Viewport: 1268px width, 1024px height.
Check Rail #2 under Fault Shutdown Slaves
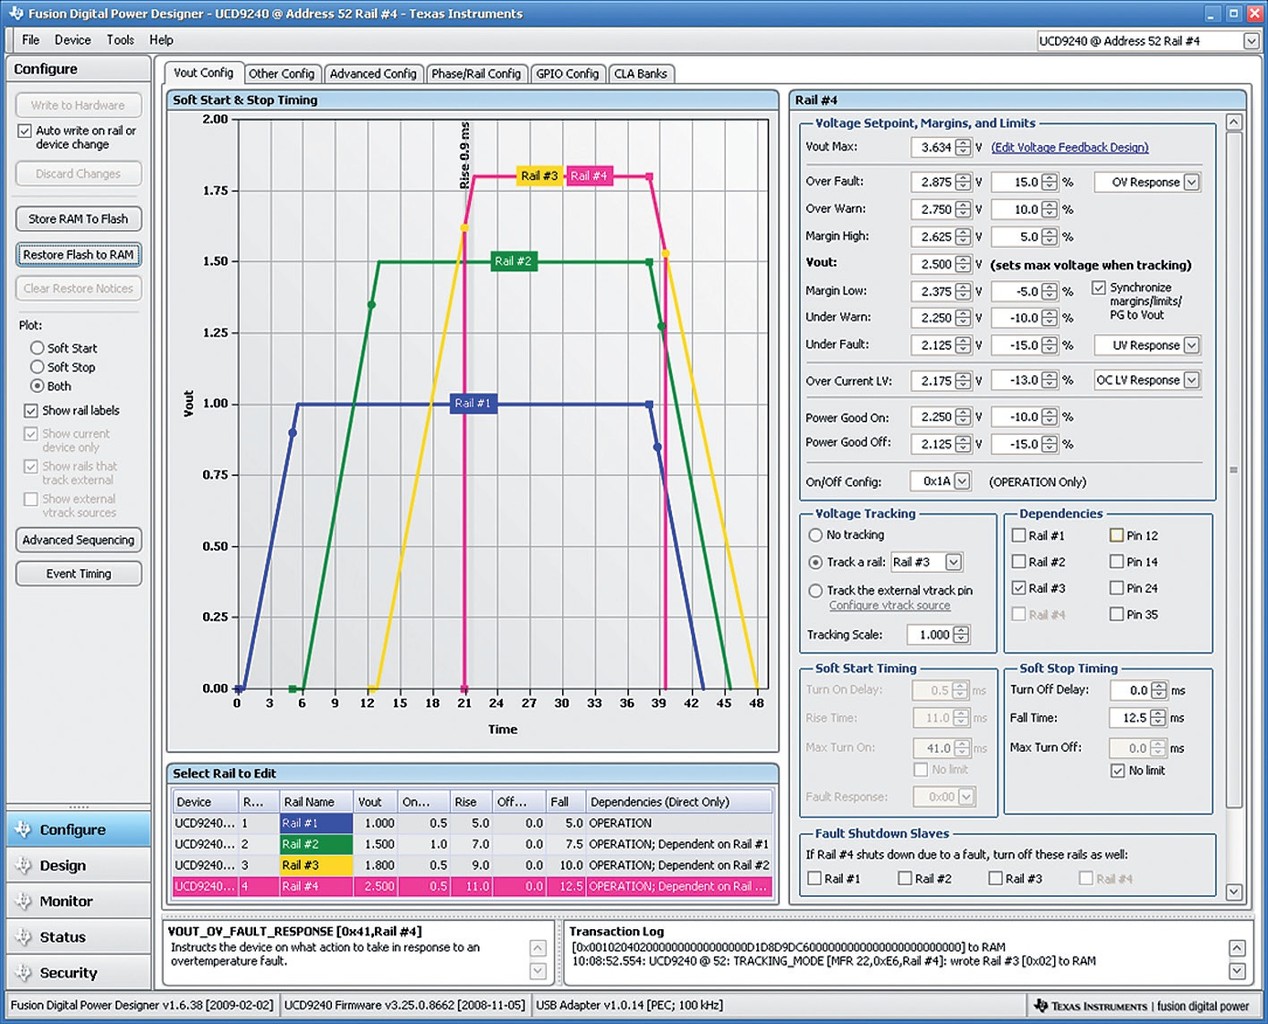click(x=905, y=878)
